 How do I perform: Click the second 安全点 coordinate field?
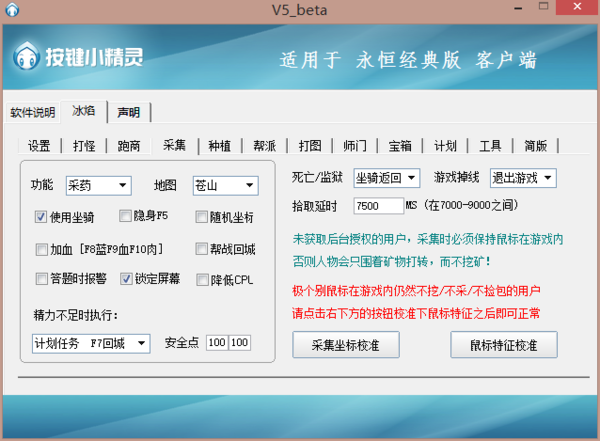[240, 343]
